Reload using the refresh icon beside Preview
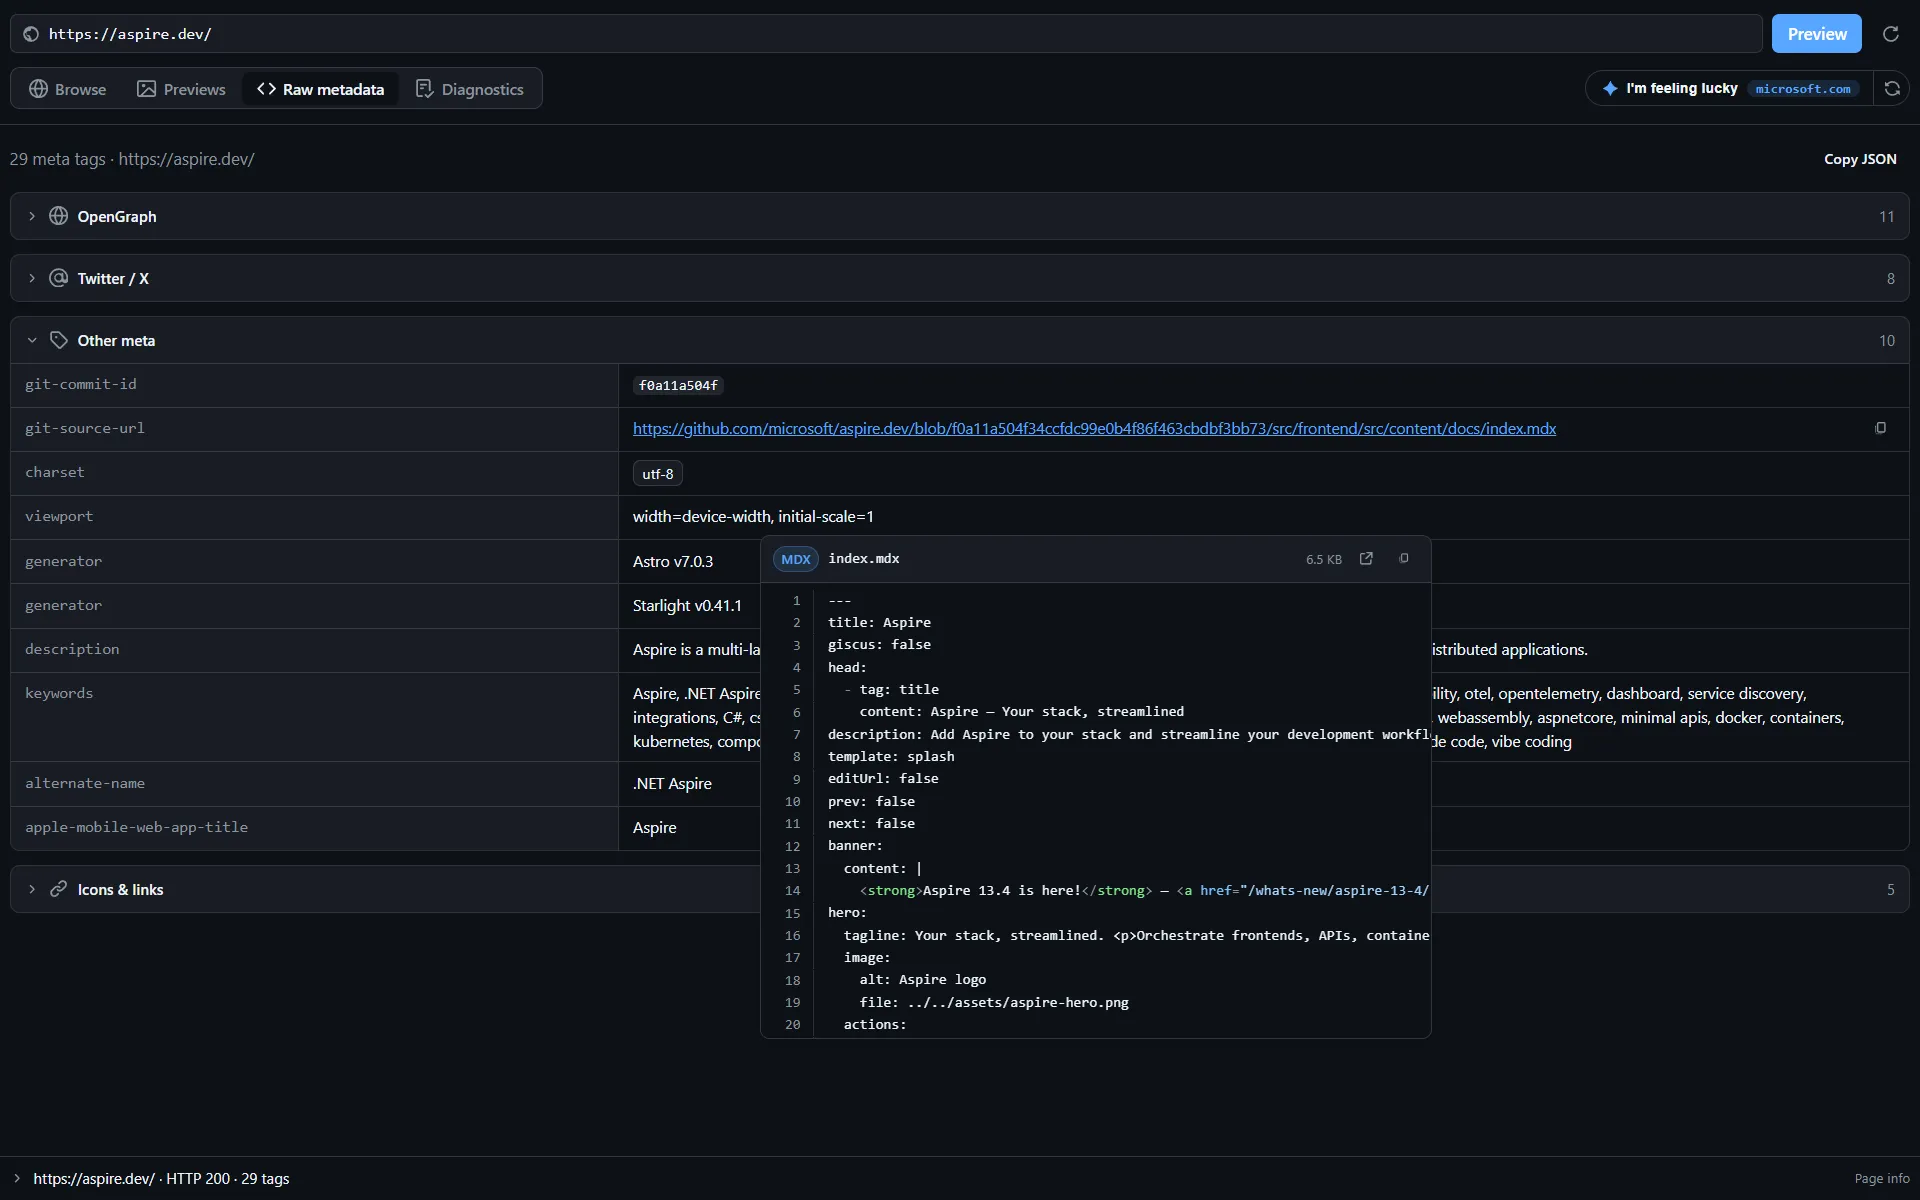Screen dimensions: 1920x1200 point(1890,34)
